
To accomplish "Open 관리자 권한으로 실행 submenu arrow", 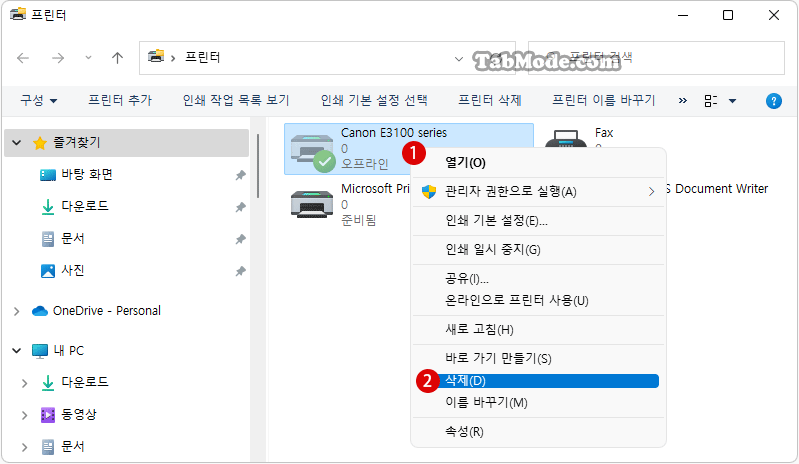I will coord(651,192).
